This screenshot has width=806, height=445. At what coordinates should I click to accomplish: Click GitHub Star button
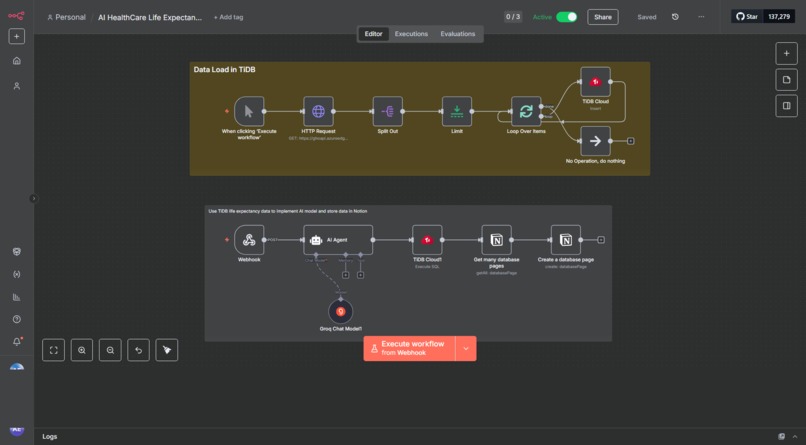(747, 16)
